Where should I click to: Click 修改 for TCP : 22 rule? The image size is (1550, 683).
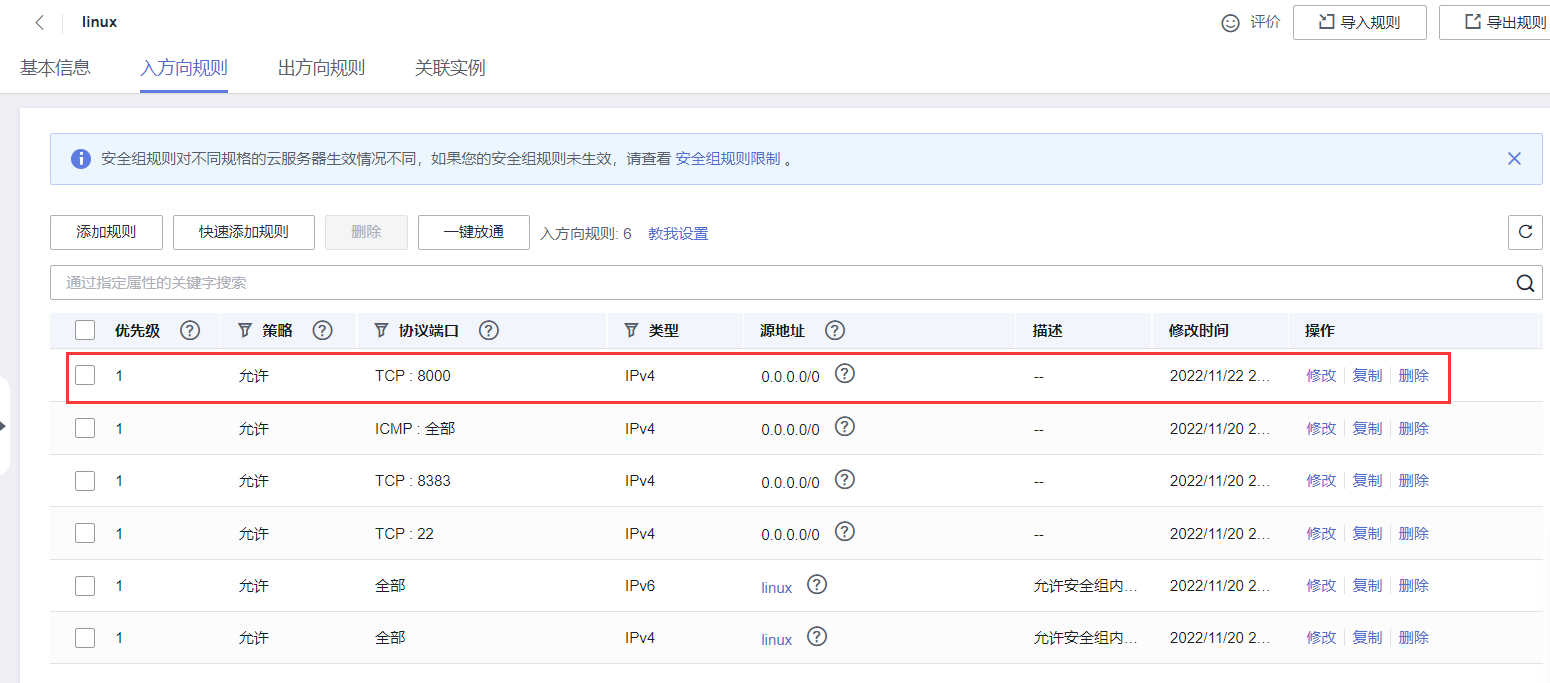1321,533
